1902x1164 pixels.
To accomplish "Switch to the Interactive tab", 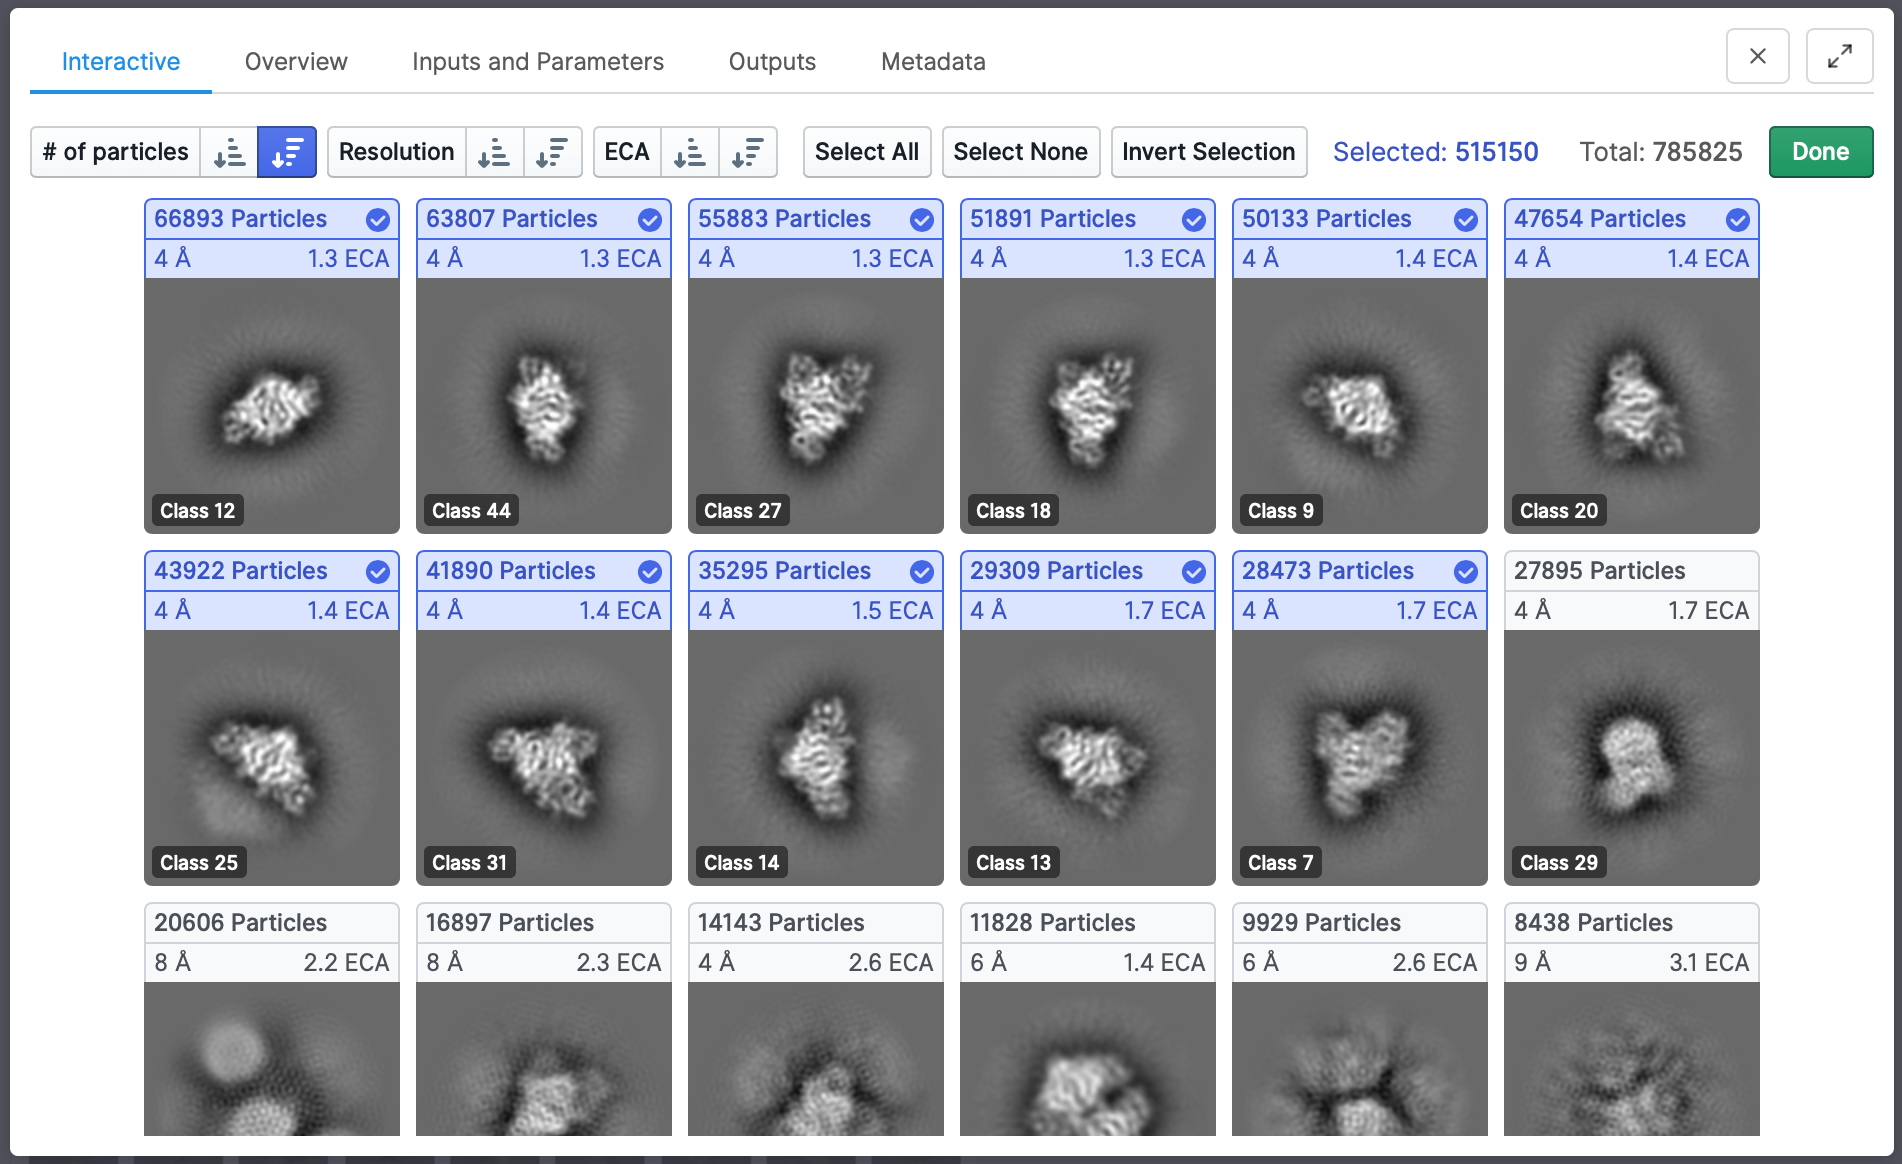I will 121,62.
